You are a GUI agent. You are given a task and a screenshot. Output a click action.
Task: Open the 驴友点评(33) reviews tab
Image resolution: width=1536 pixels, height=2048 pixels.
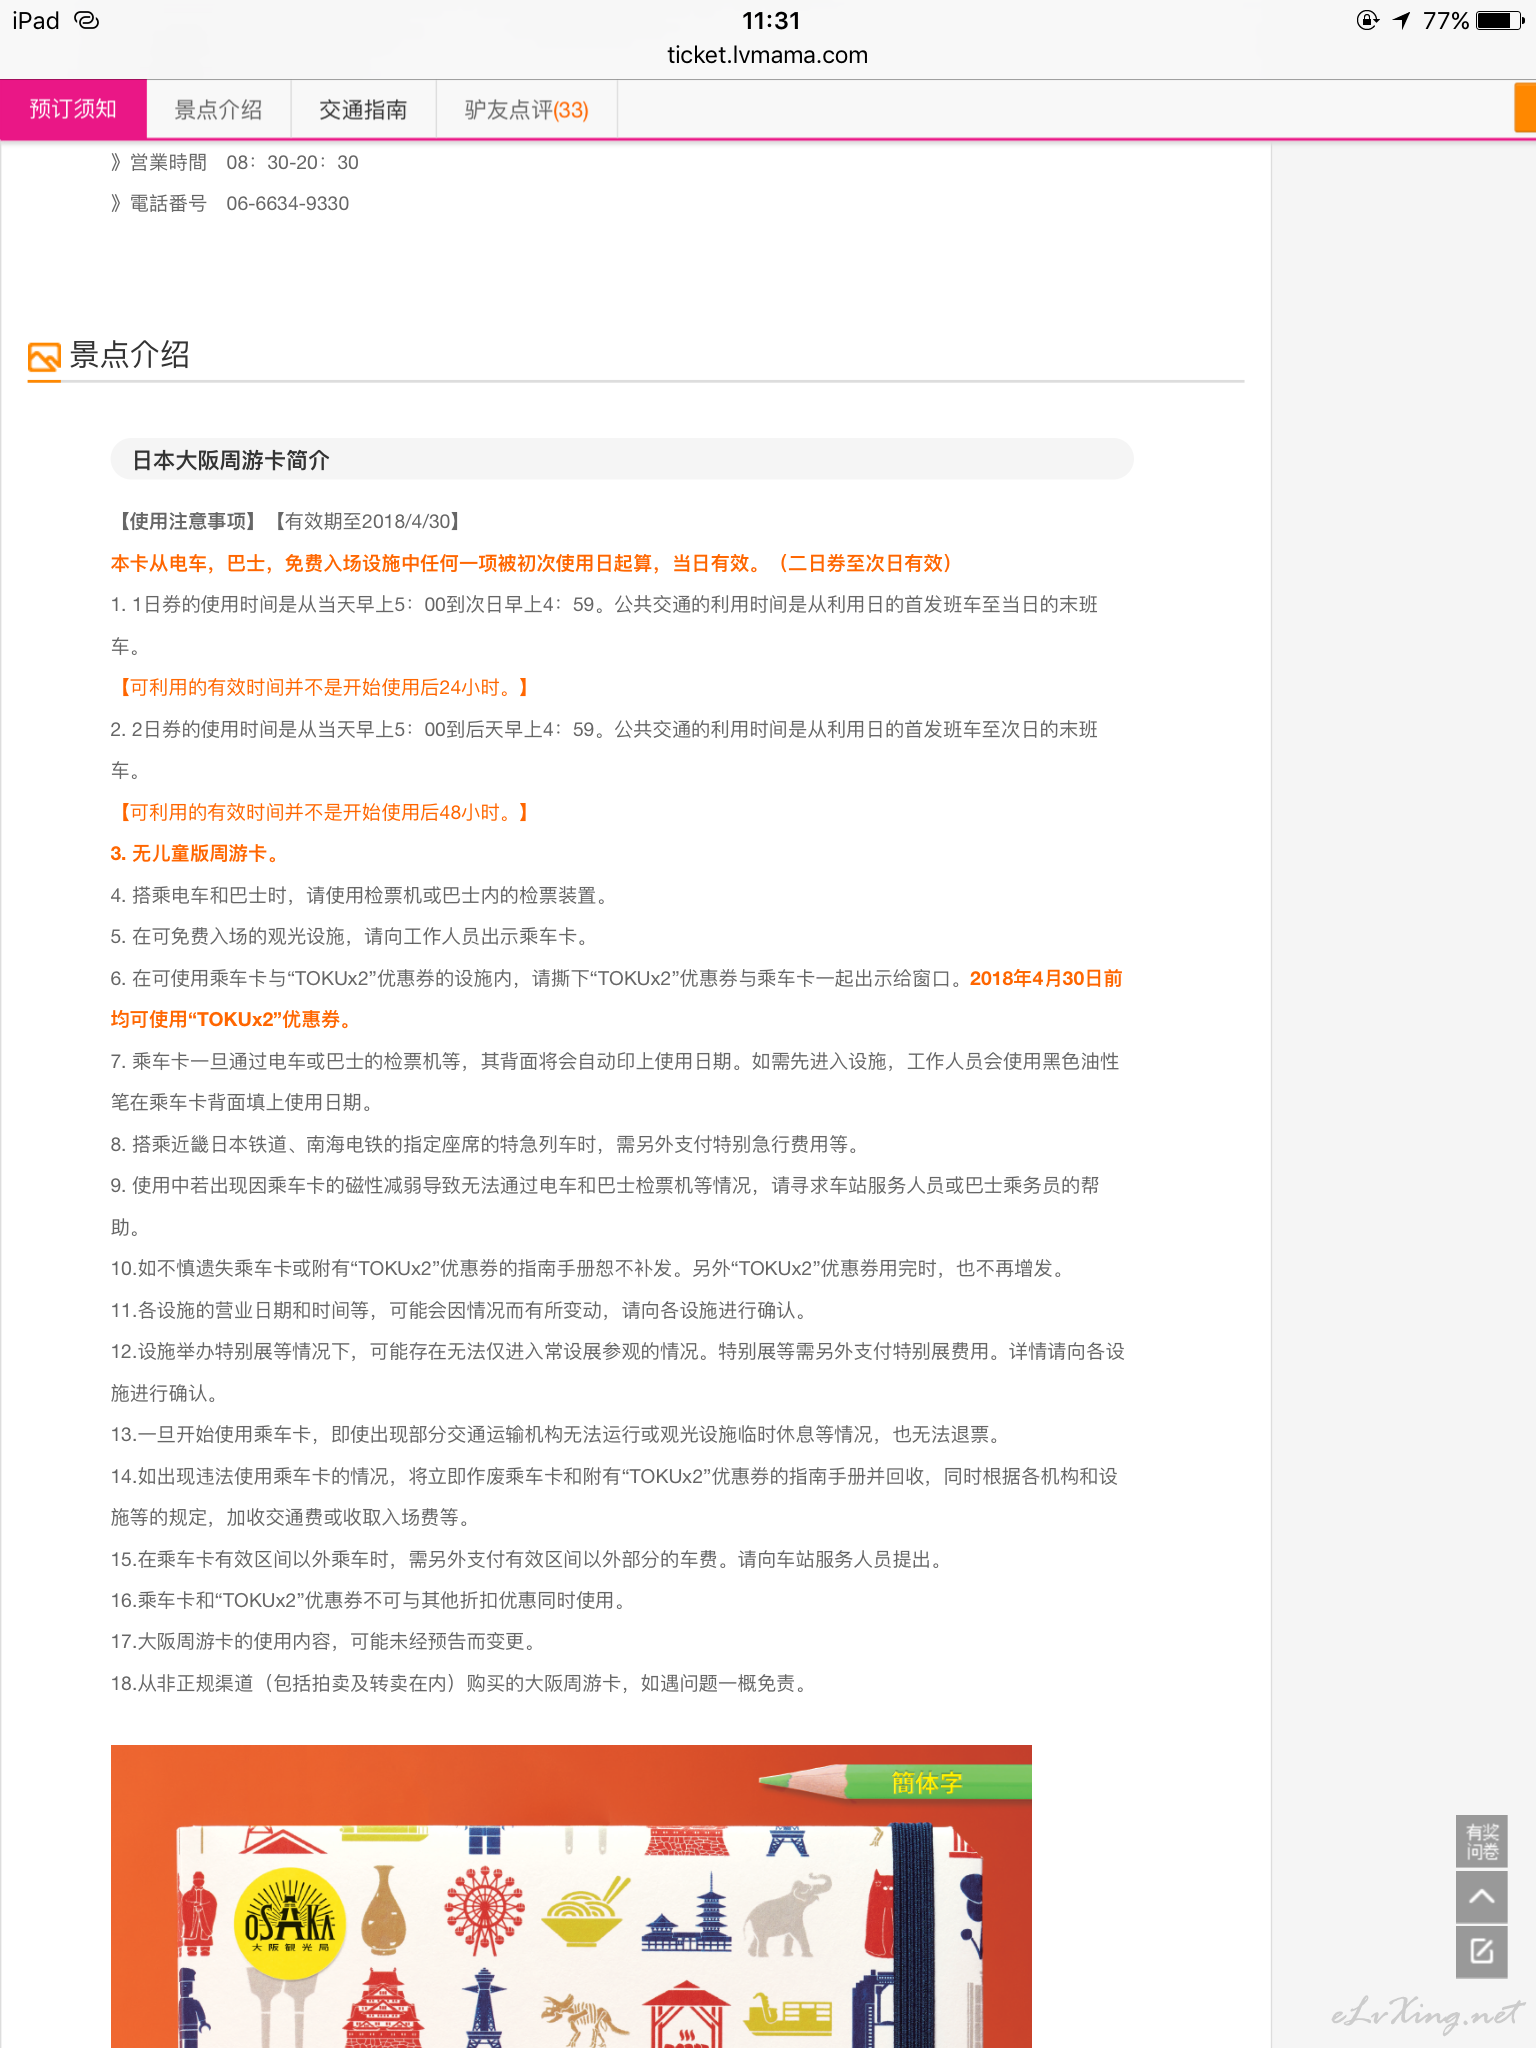click(x=526, y=109)
